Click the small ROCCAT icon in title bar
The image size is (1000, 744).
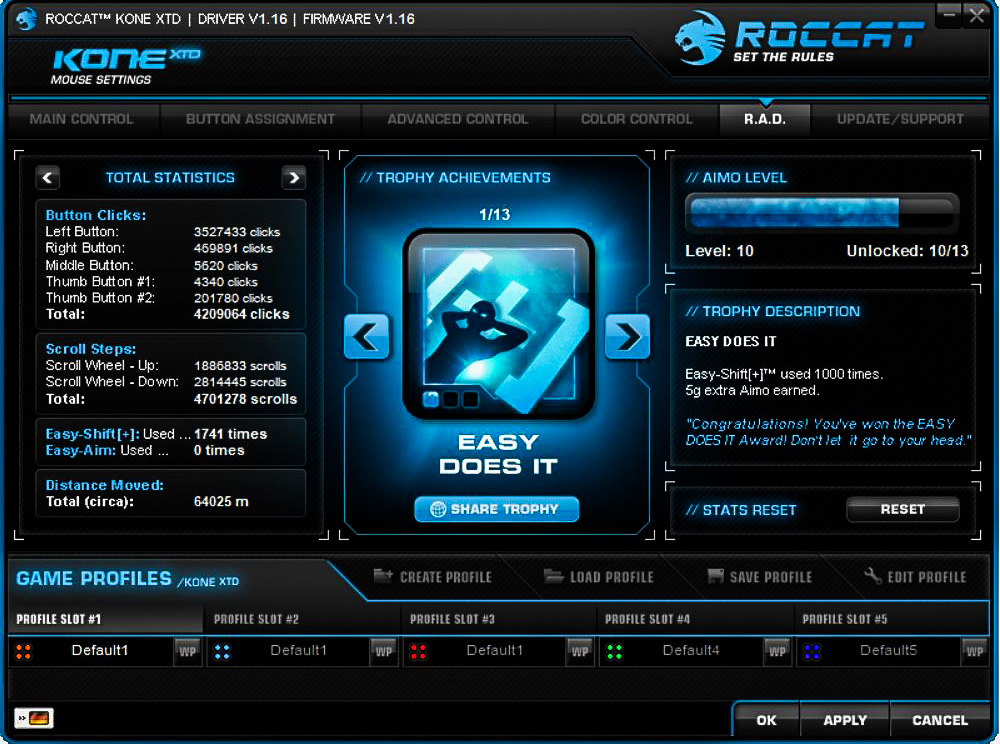[x=27, y=19]
